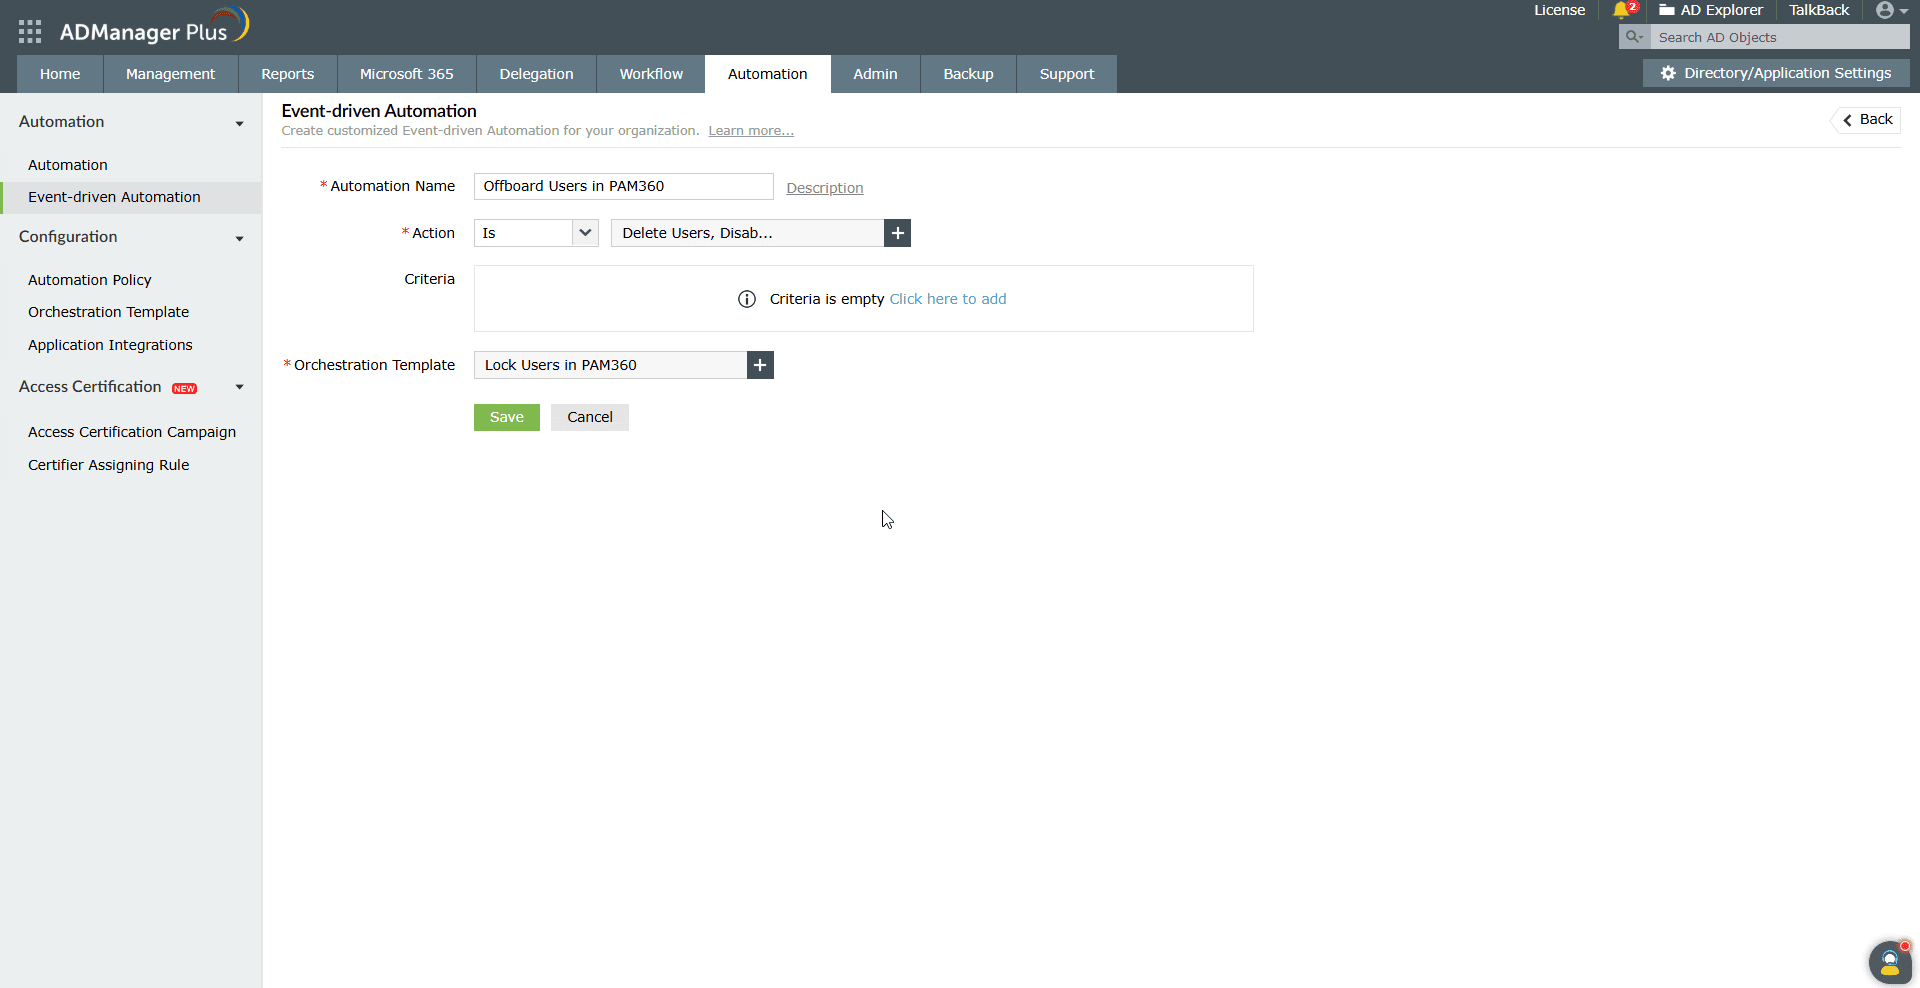Select the Automation tab
The width and height of the screenshot is (1920, 988).
tap(768, 74)
